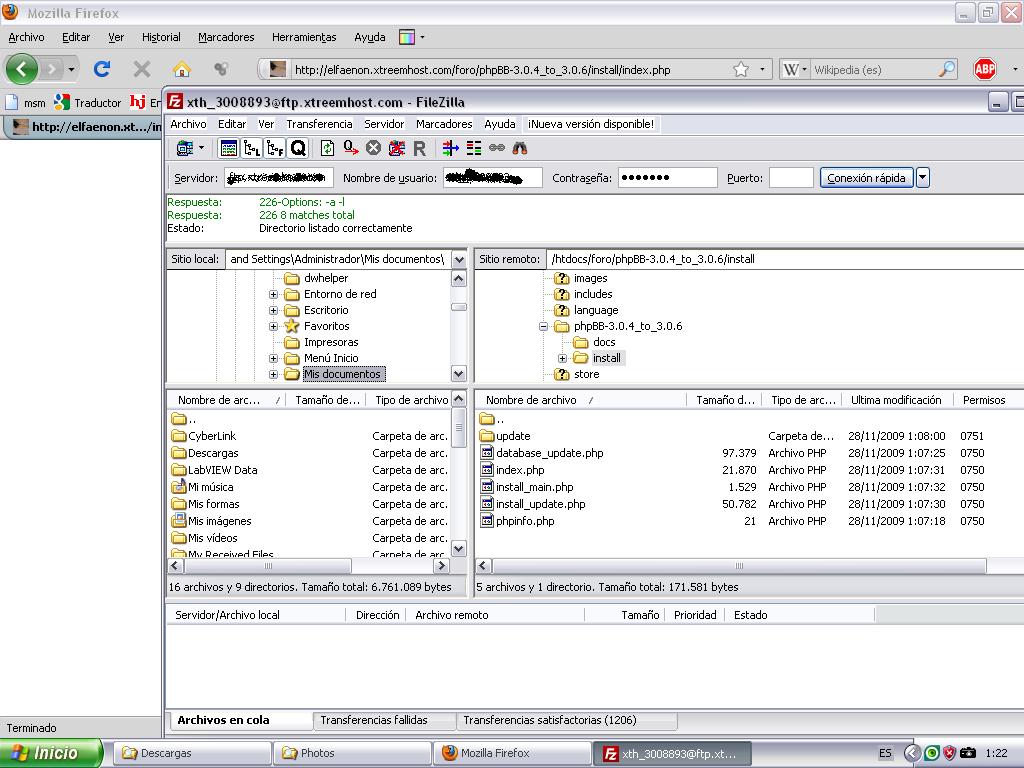Open FileZilla's Transferencia menu

coord(319,124)
